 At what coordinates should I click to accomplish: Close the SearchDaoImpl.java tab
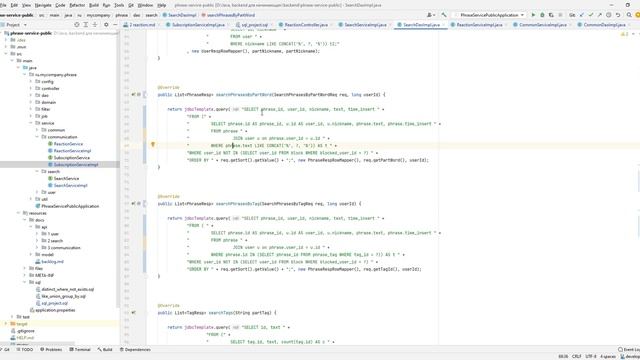pyautogui.click(x=444, y=24)
